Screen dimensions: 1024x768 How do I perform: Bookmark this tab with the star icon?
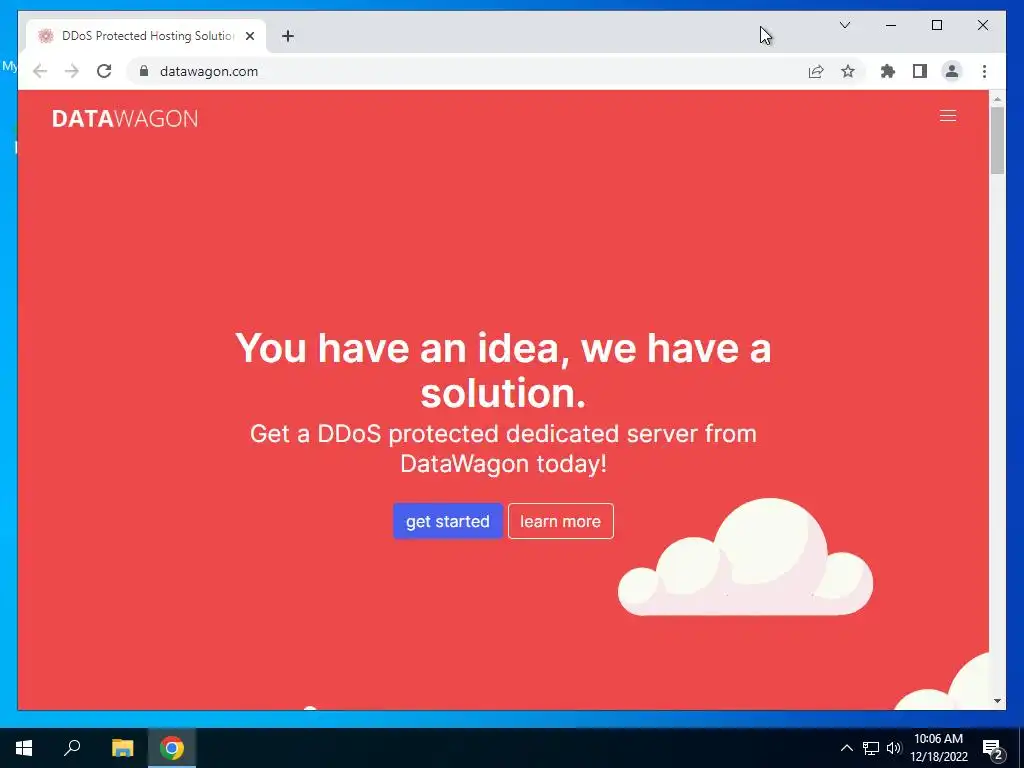848,71
